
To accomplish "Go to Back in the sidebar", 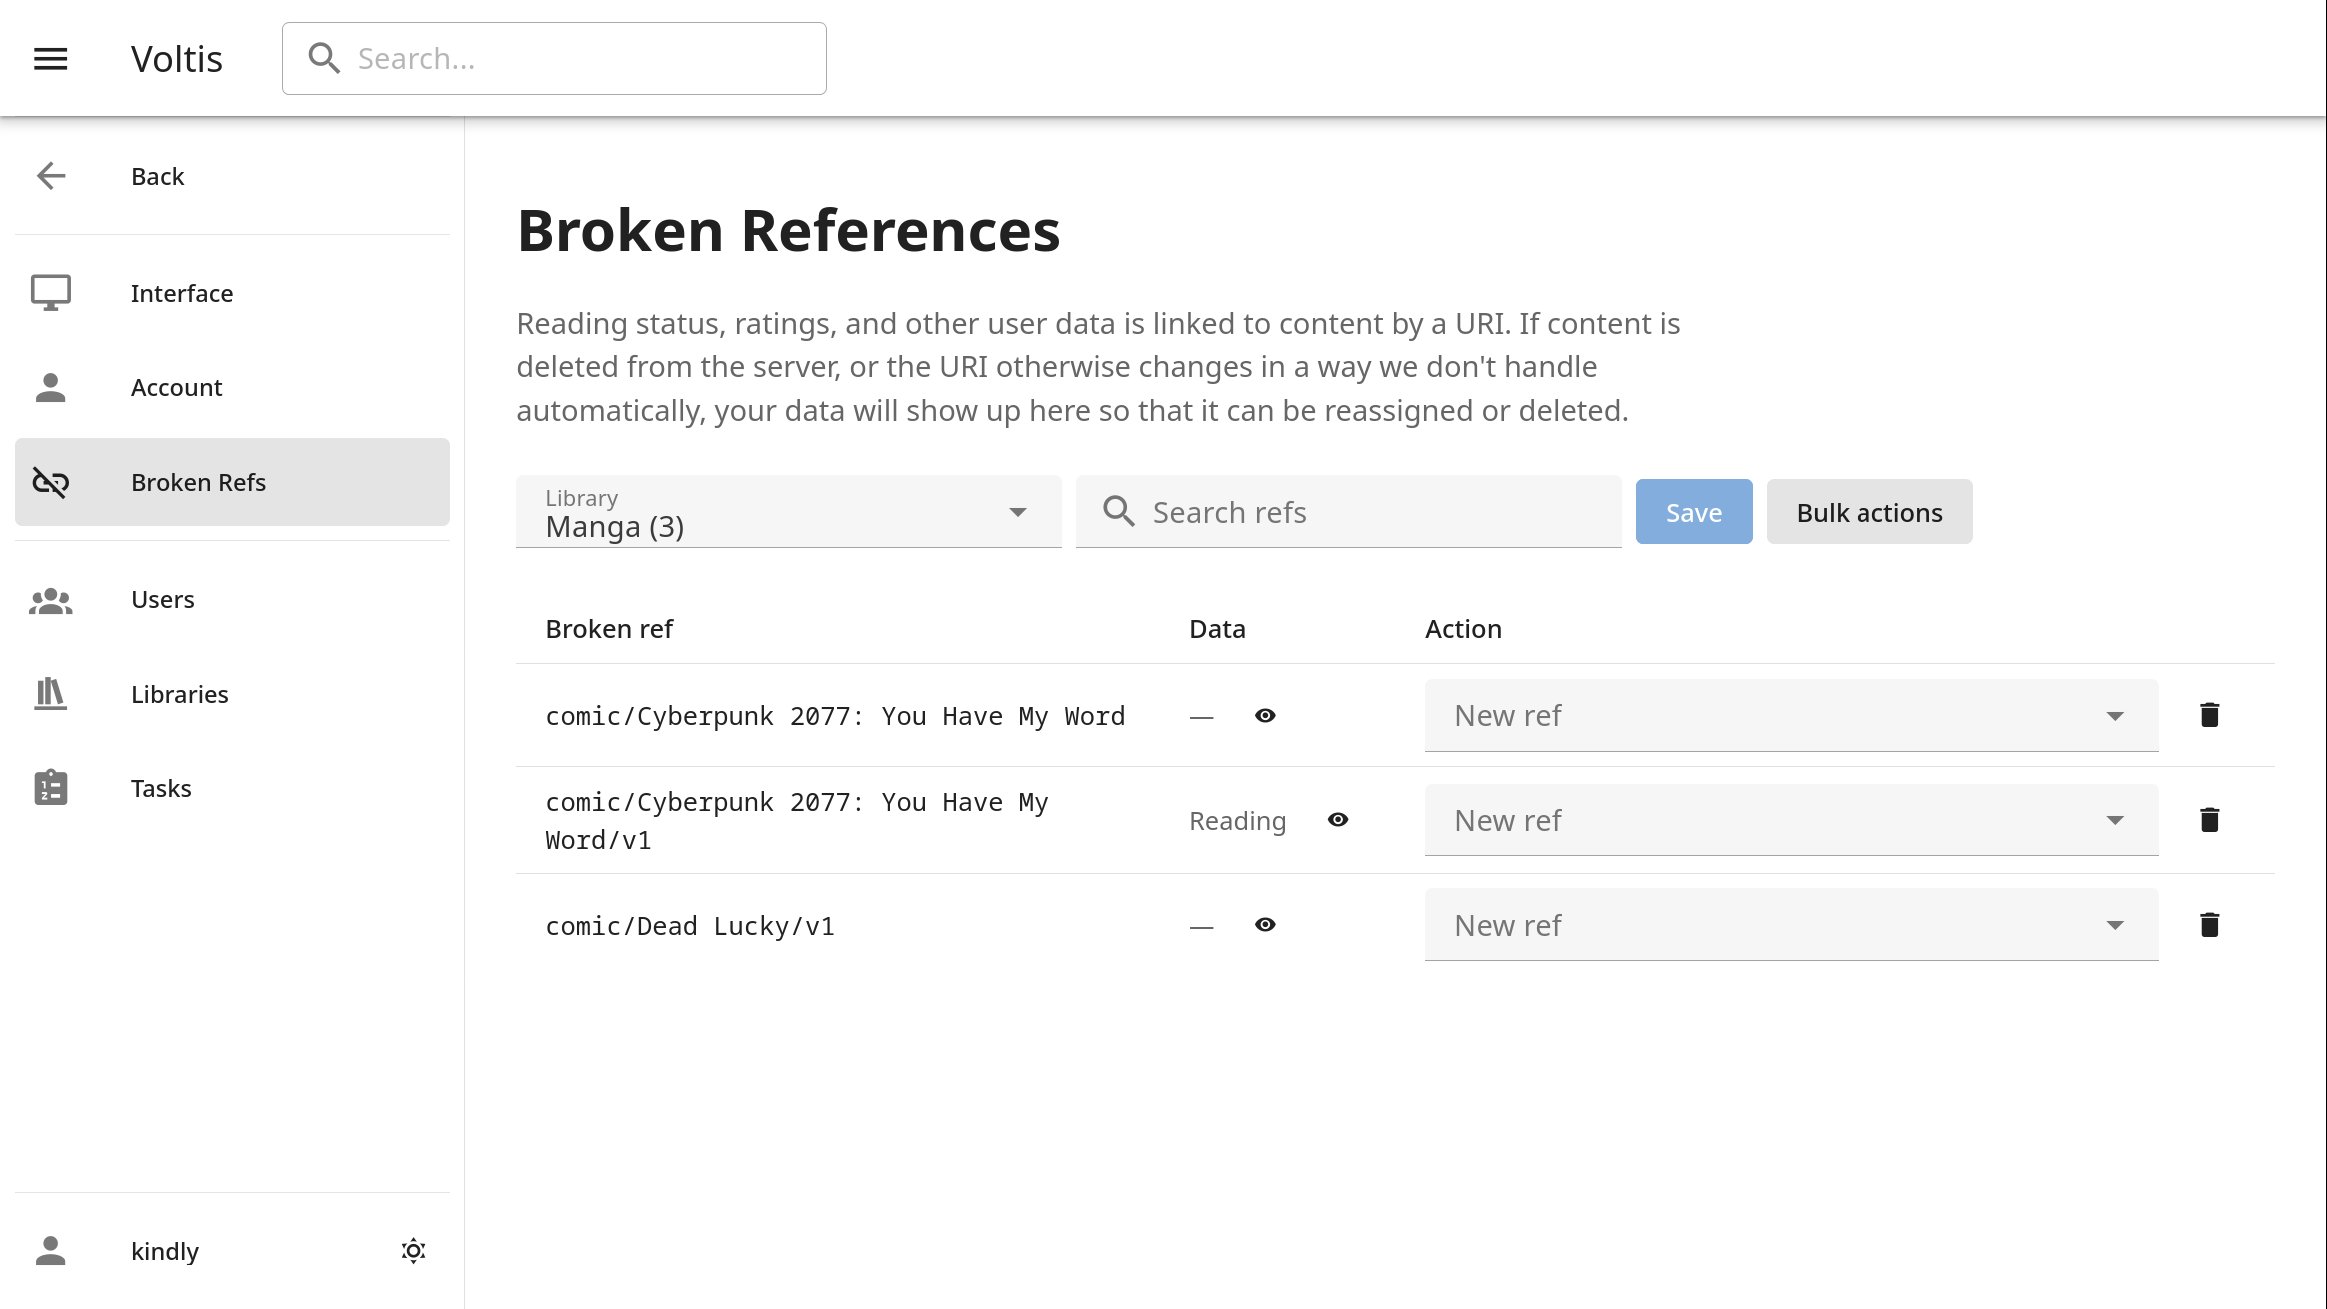I will [156, 176].
